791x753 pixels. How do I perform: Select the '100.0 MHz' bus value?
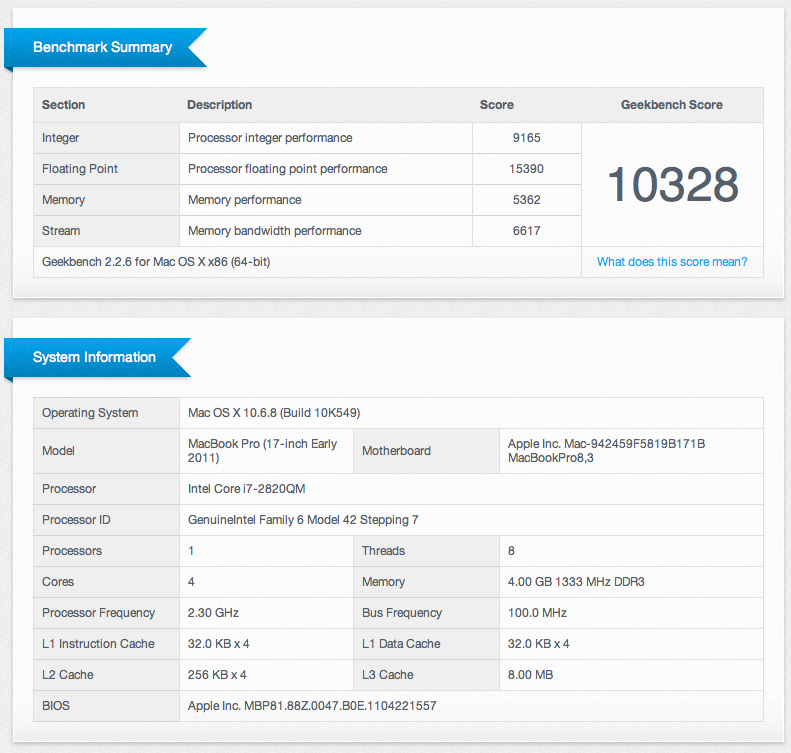tap(537, 613)
